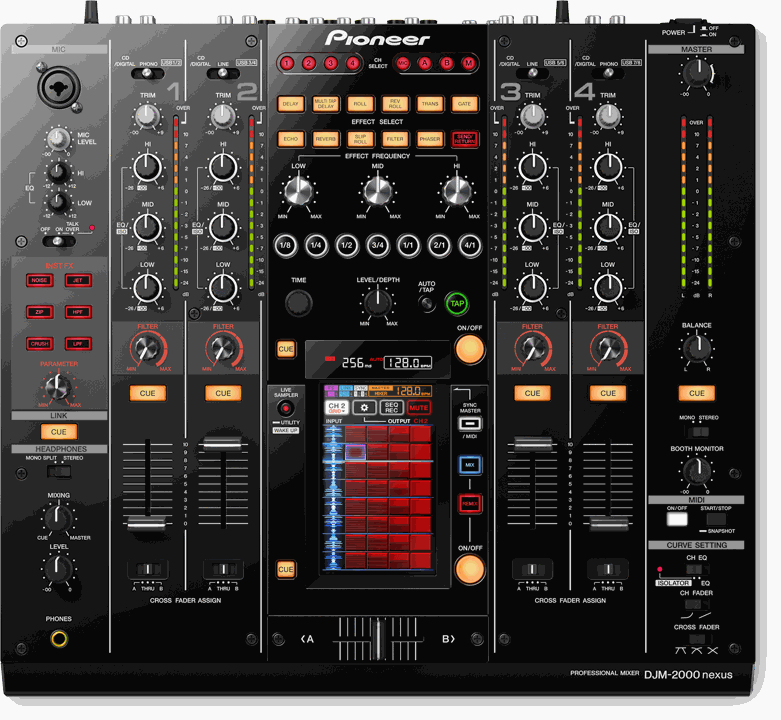Choose the SLIP ROLL effect
The width and height of the screenshot is (781, 720).
coord(360,139)
